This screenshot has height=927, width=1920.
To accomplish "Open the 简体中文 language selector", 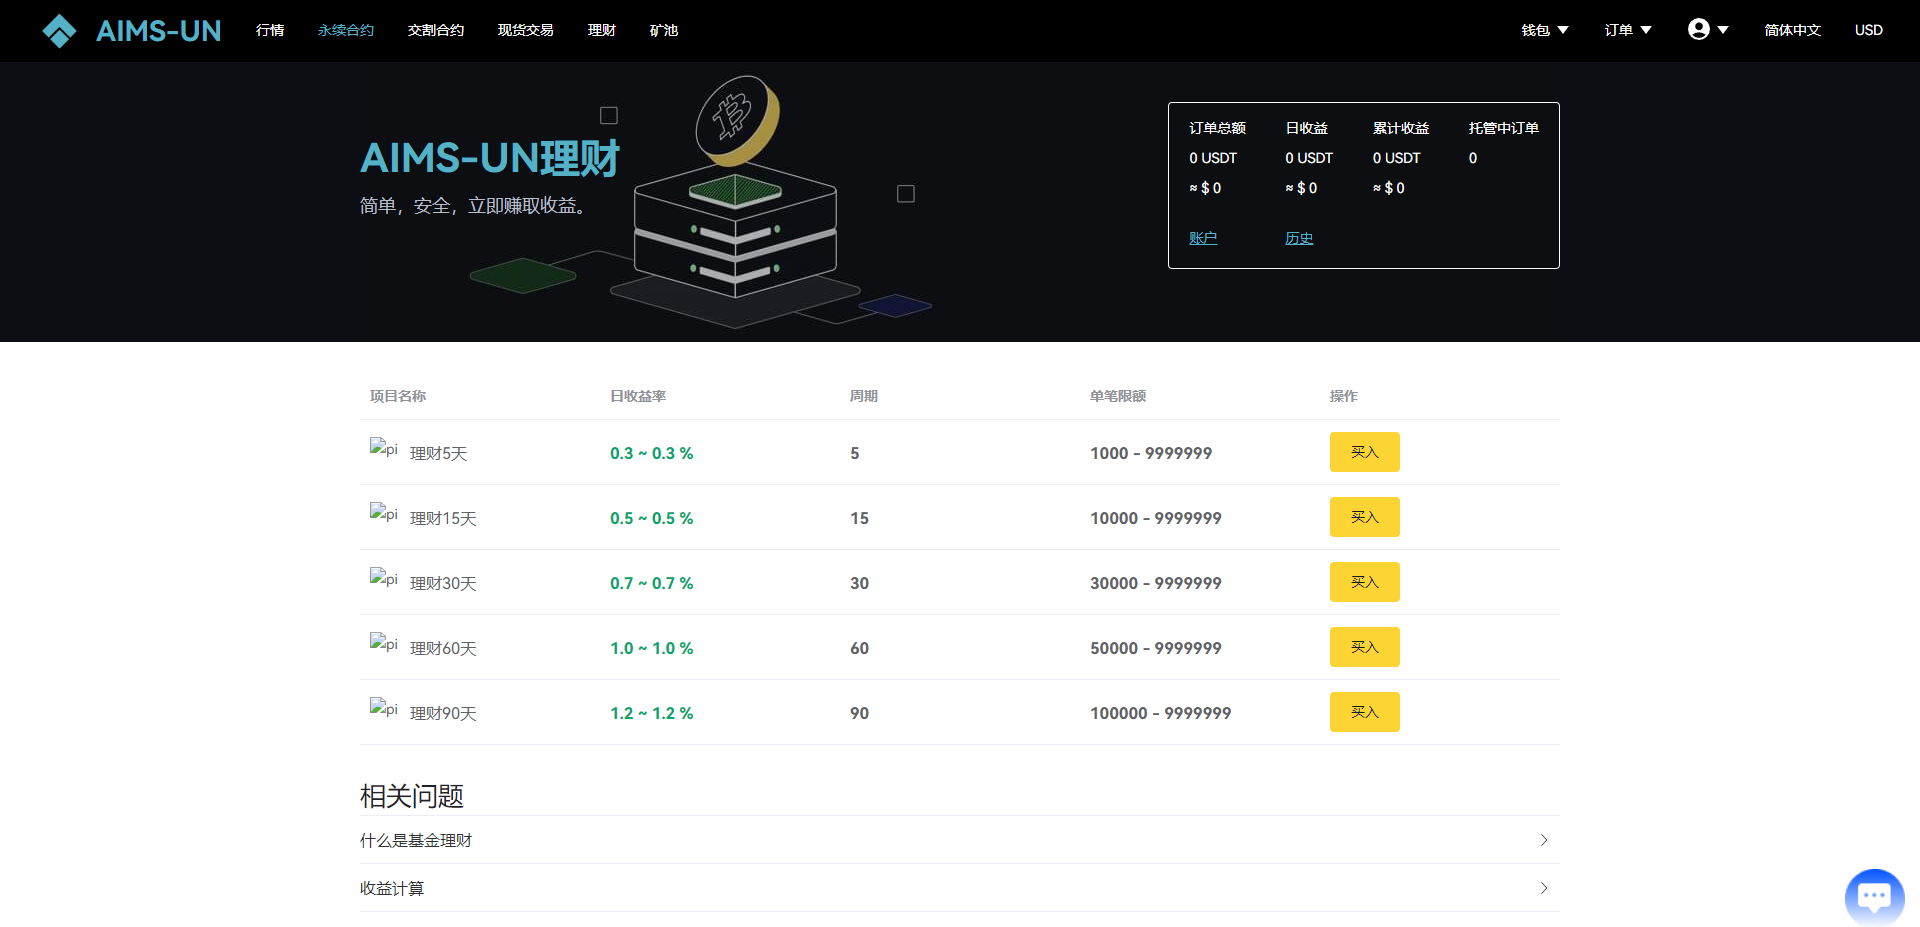I will 1792,30.
